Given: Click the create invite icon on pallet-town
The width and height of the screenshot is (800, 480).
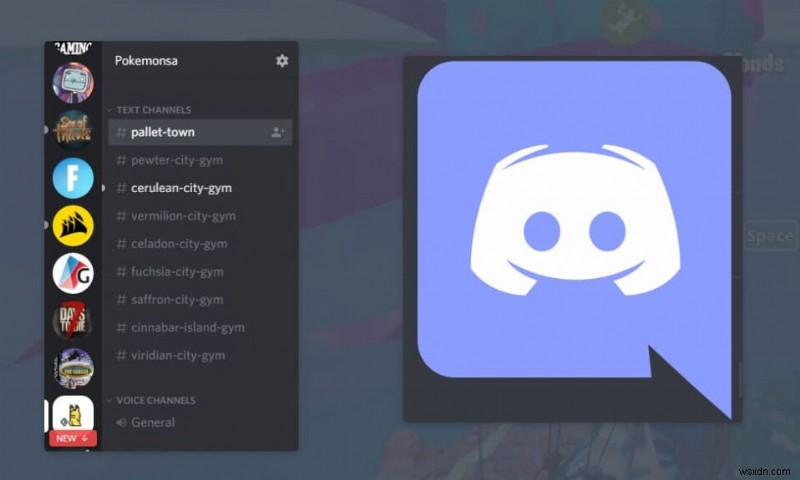Looking at the screenshot, I should click(x=278, y=133).
